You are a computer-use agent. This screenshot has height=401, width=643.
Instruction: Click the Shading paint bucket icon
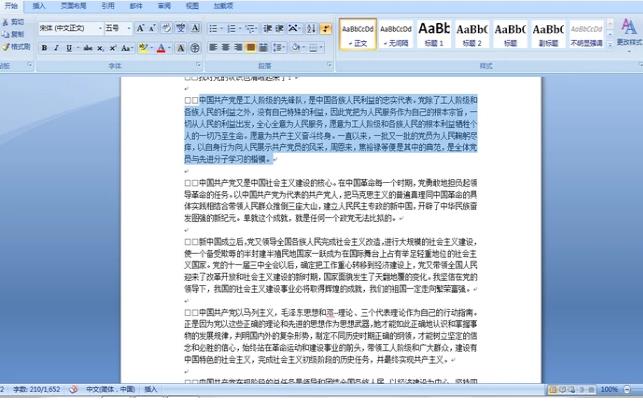click(x=296, y=48)
